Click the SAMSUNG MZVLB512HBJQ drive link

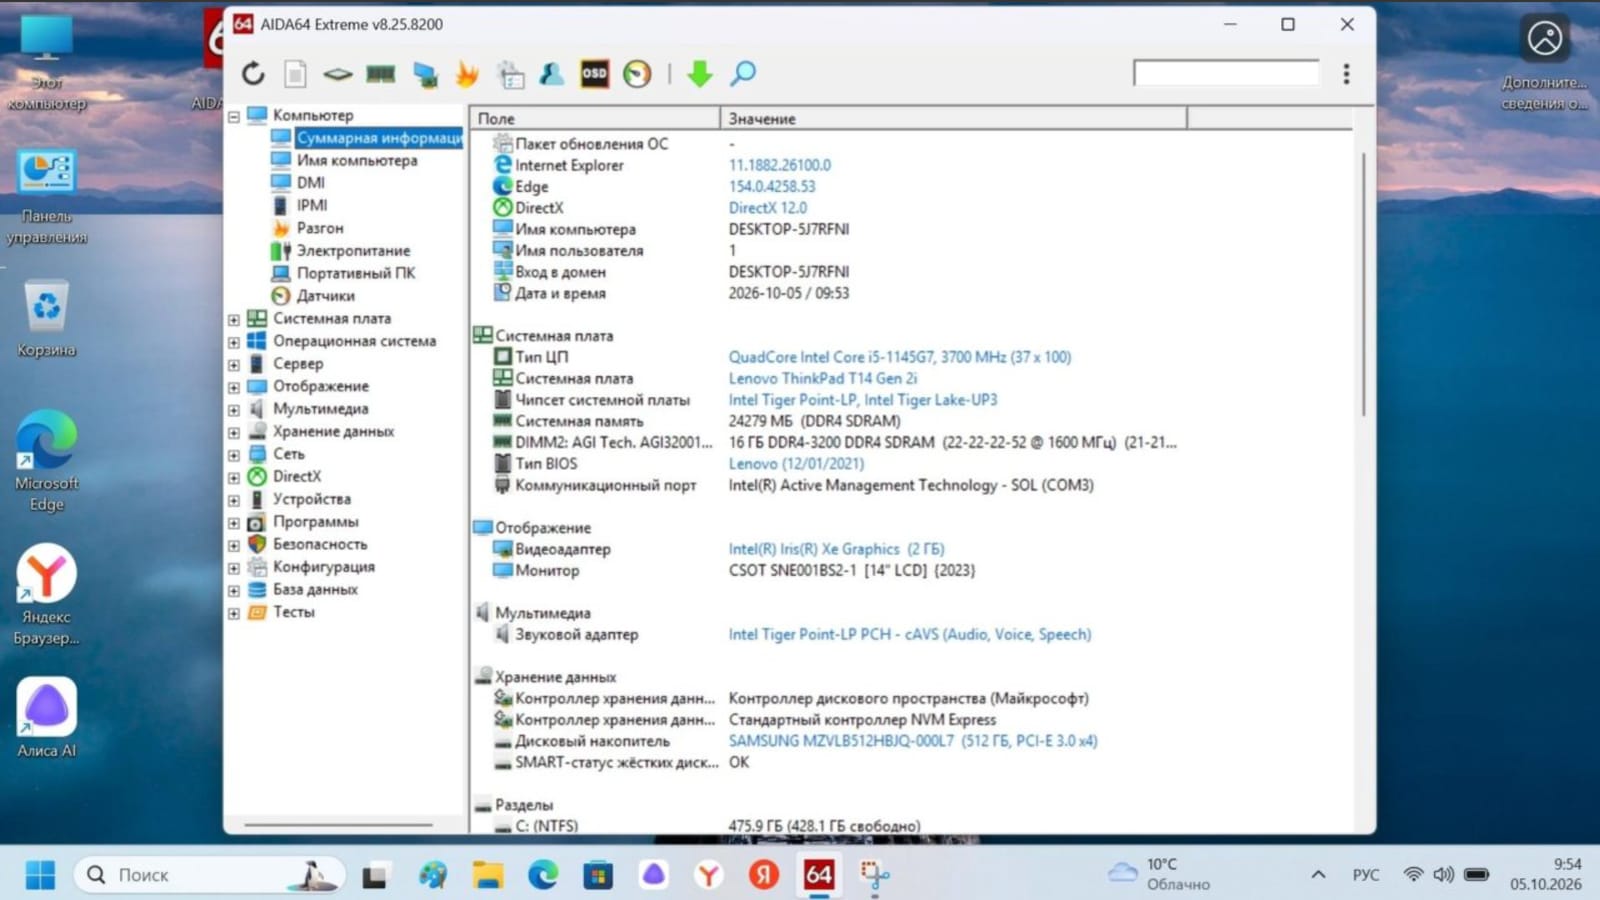tap(913, 741)
